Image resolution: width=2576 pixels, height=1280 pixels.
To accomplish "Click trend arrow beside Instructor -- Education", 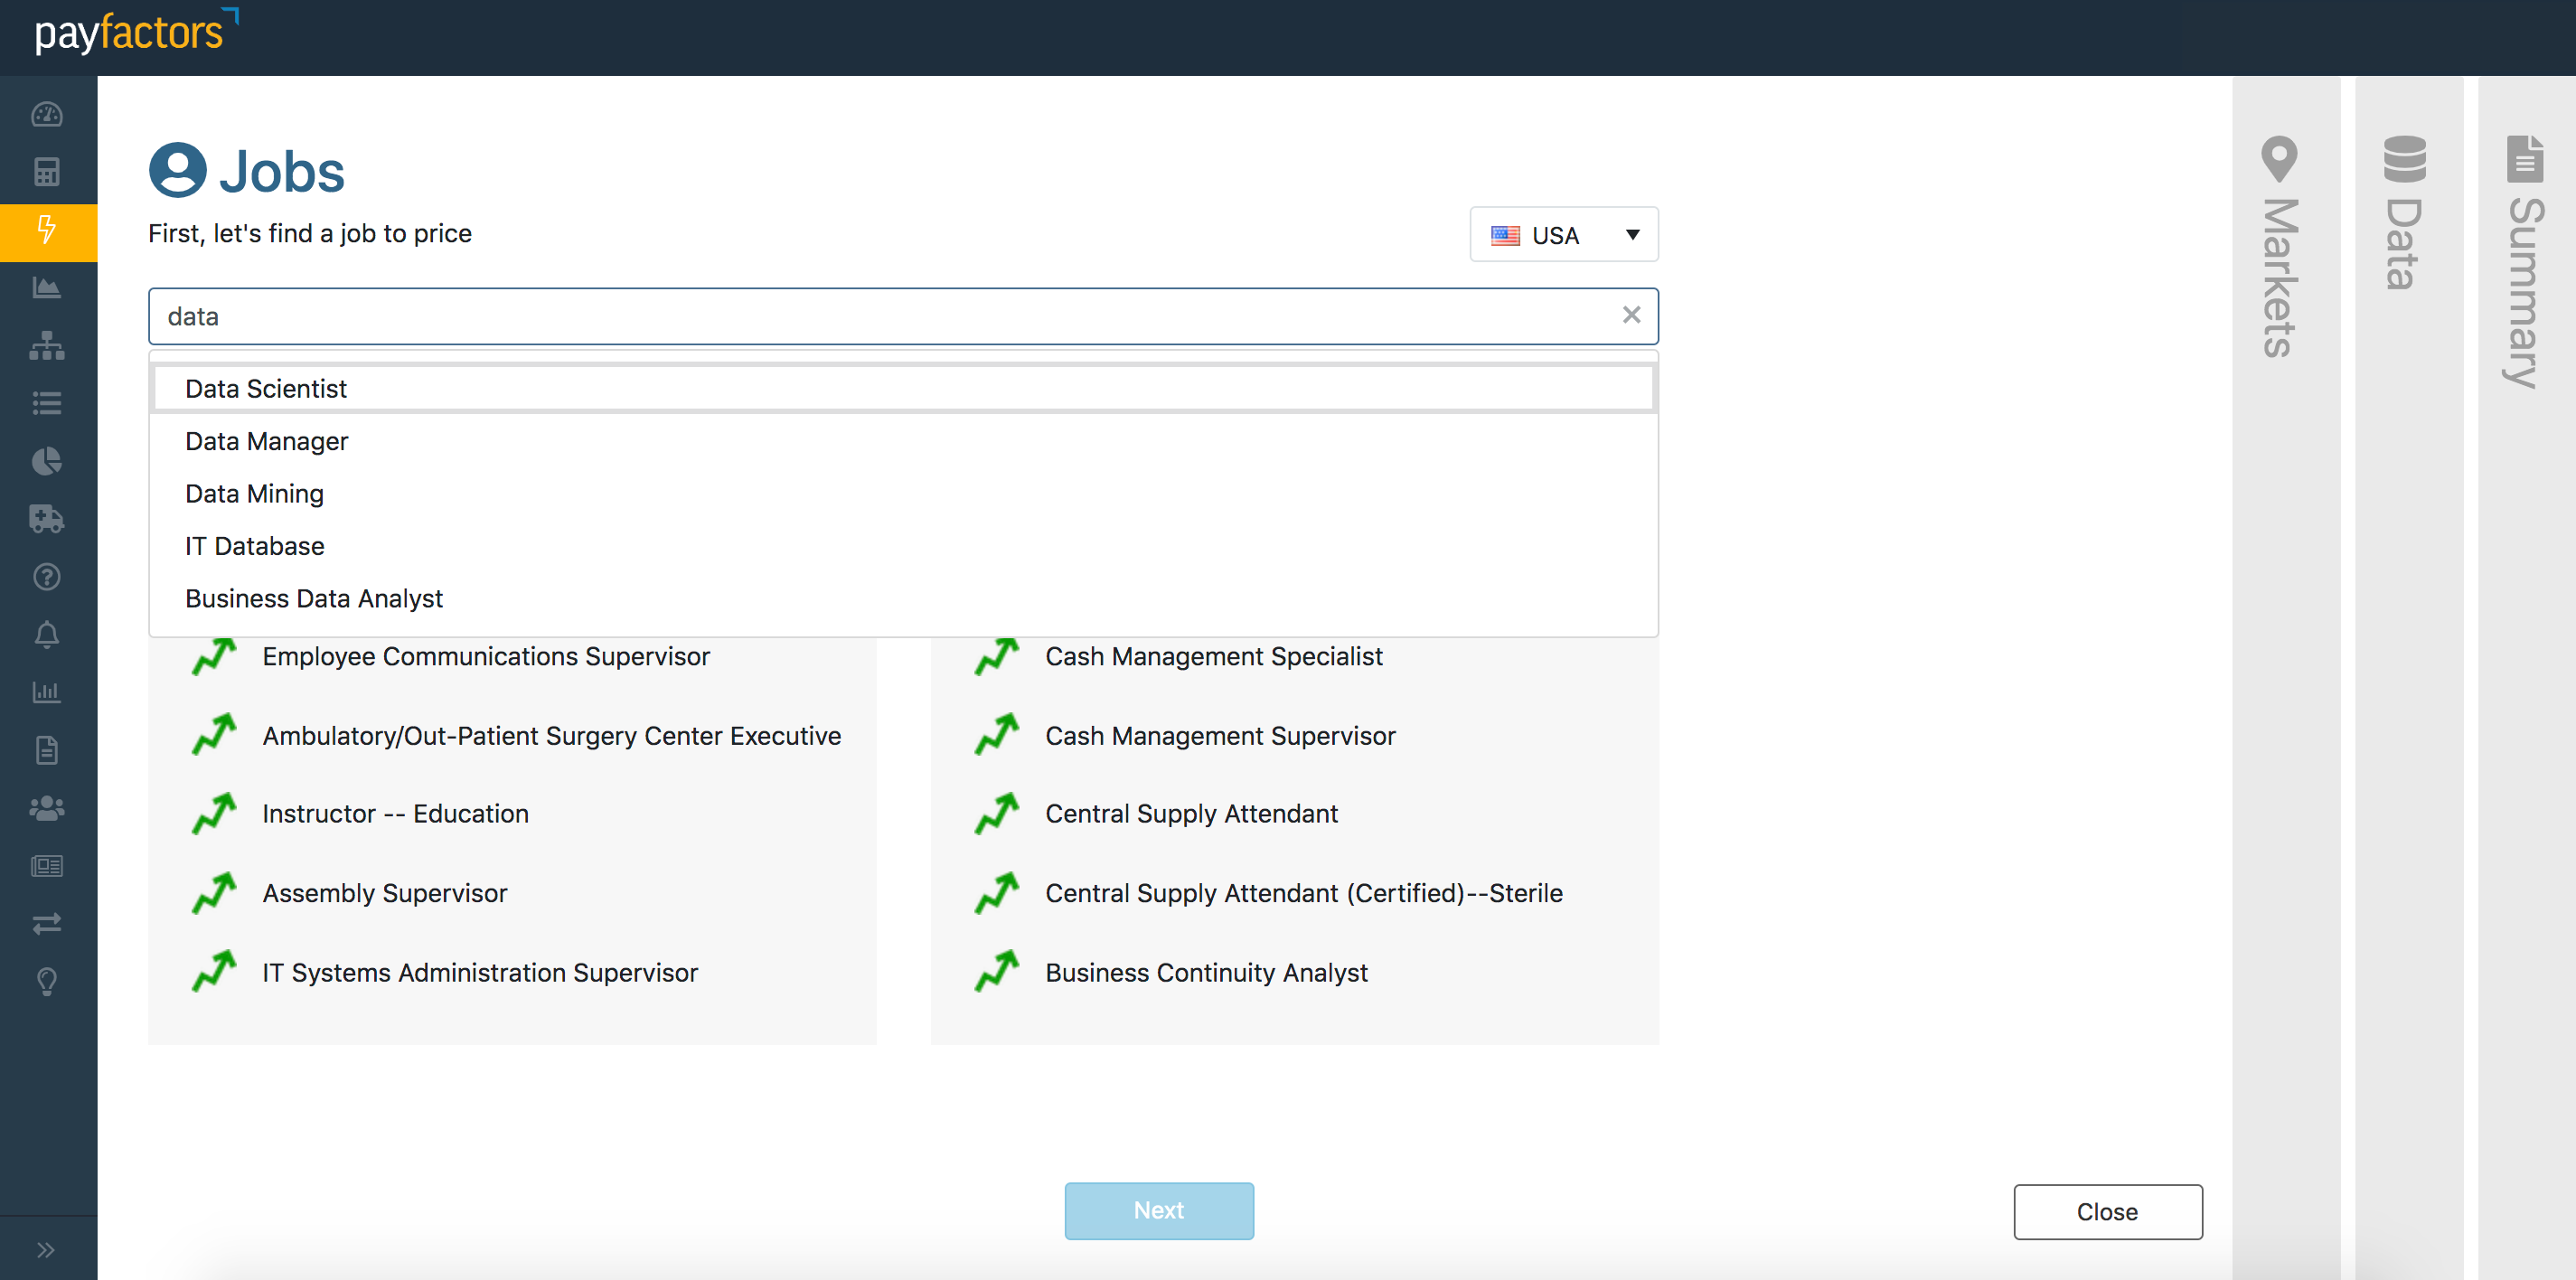I will click(214, 814).
